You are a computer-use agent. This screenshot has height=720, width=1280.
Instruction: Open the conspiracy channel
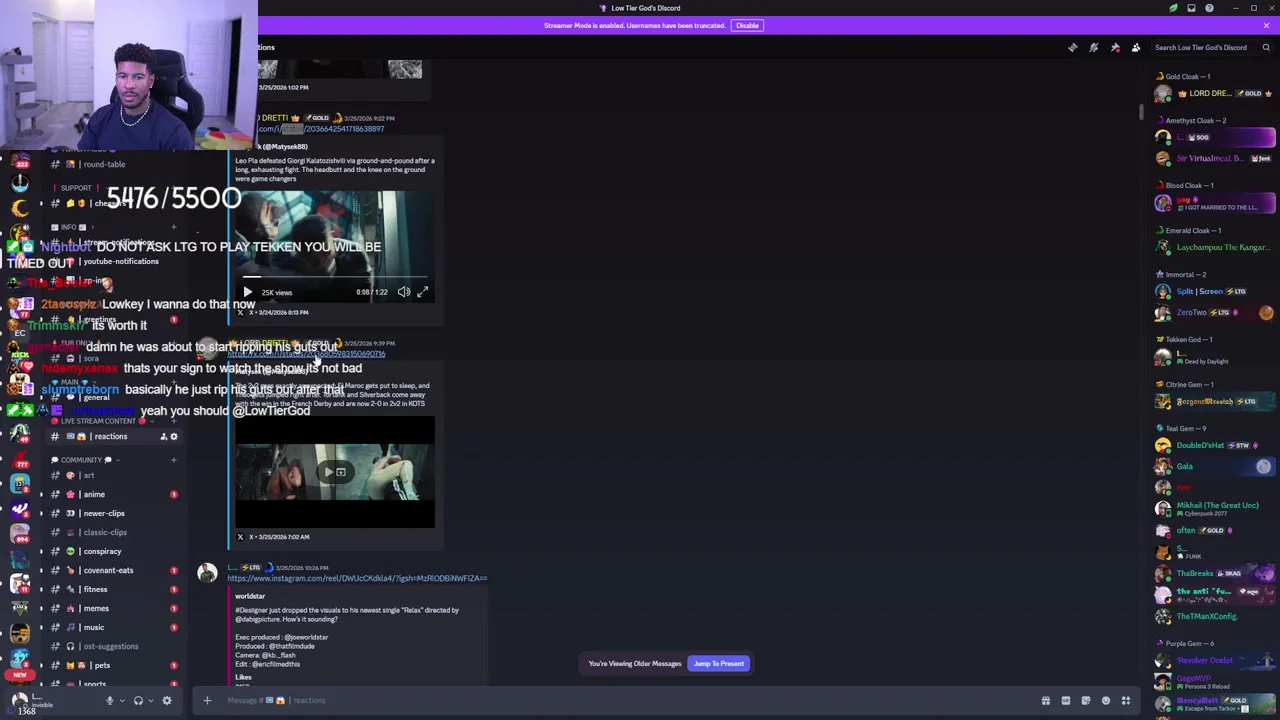pos(114,551)
